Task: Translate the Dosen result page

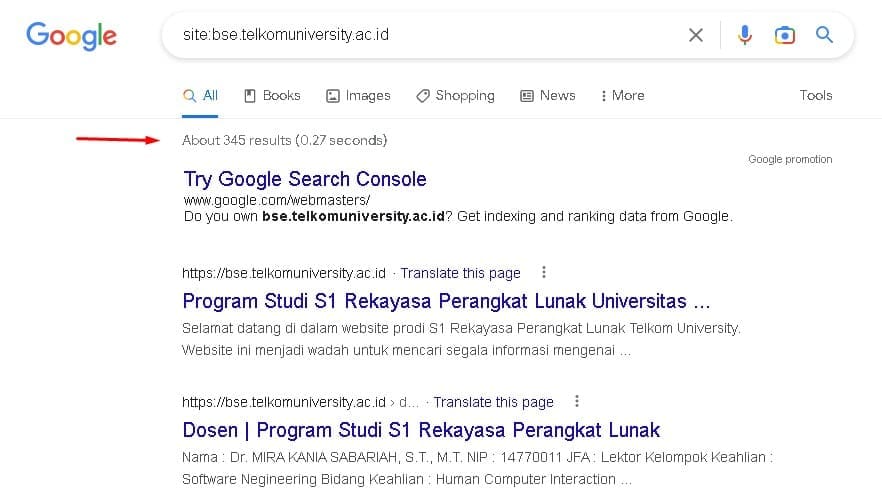Action: pos(493,402)
